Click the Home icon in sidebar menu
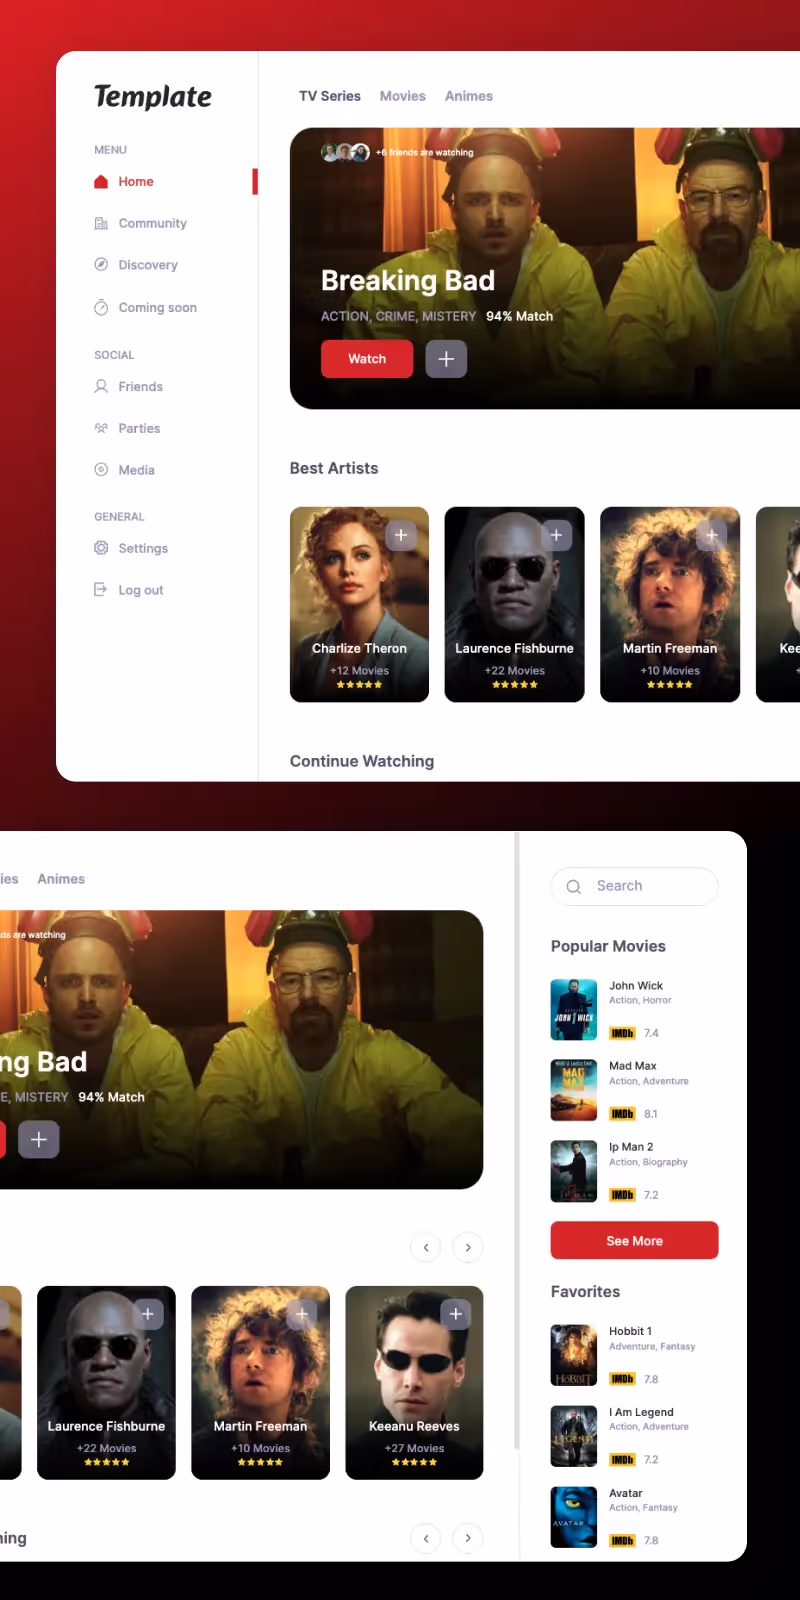This screenshot has width=800, height=1600. pos(101,182)
